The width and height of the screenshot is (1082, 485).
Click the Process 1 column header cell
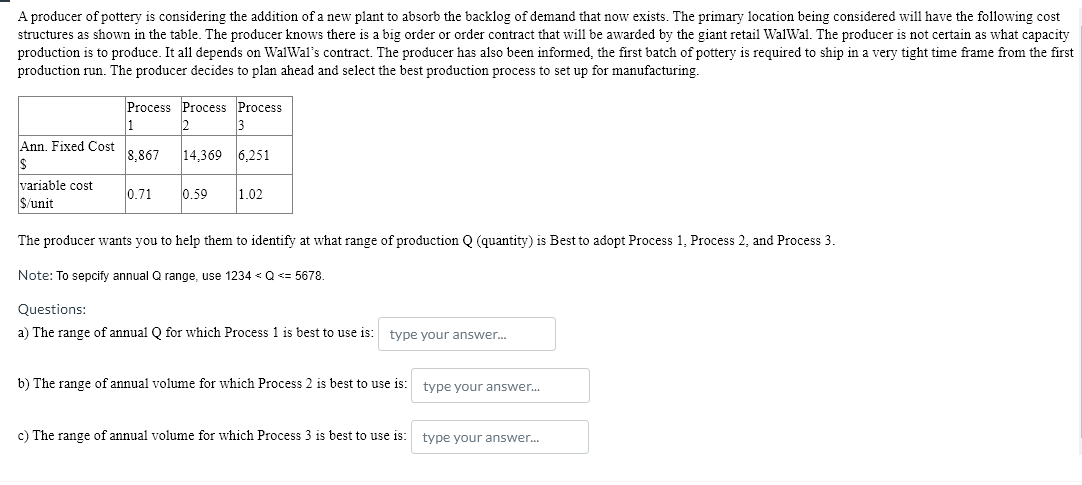(x=149, y=115)
